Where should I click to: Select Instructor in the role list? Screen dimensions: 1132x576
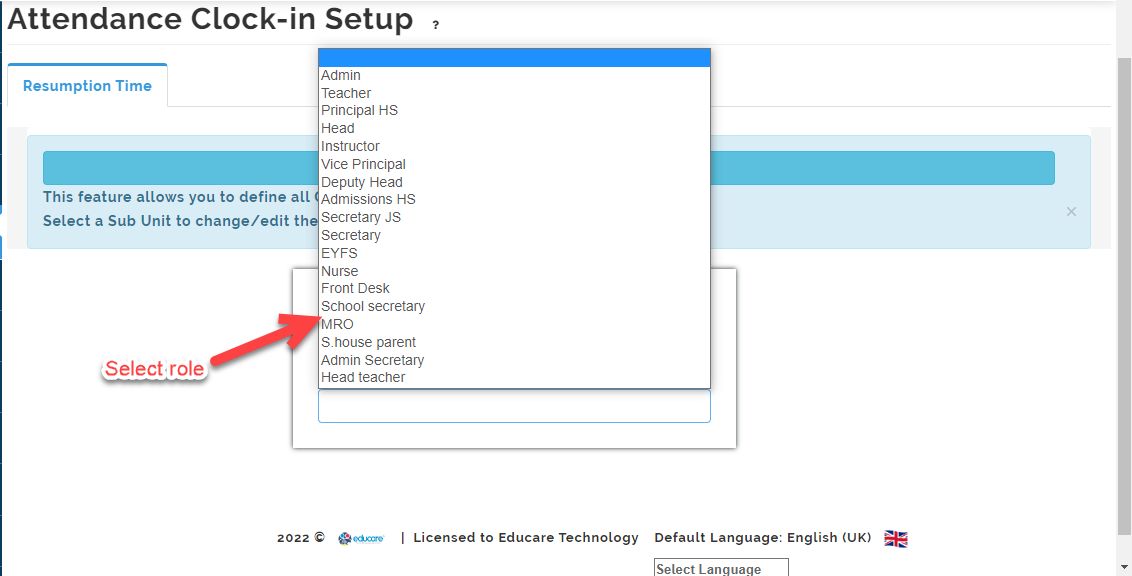coord(514,147)
